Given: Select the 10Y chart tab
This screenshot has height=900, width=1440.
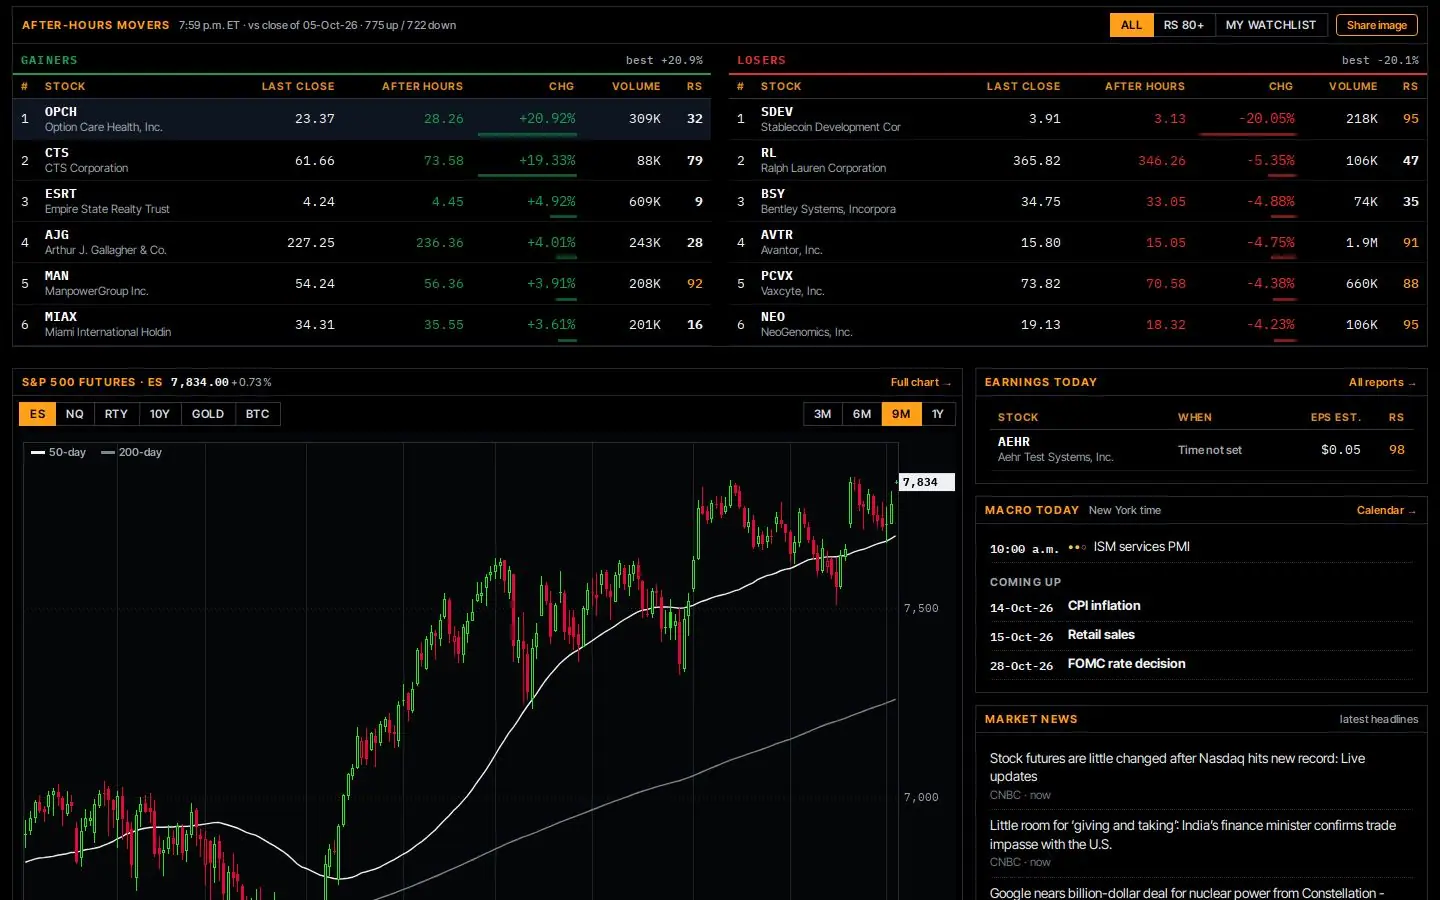Looking at the screenshot, I should tap(160, 414).
